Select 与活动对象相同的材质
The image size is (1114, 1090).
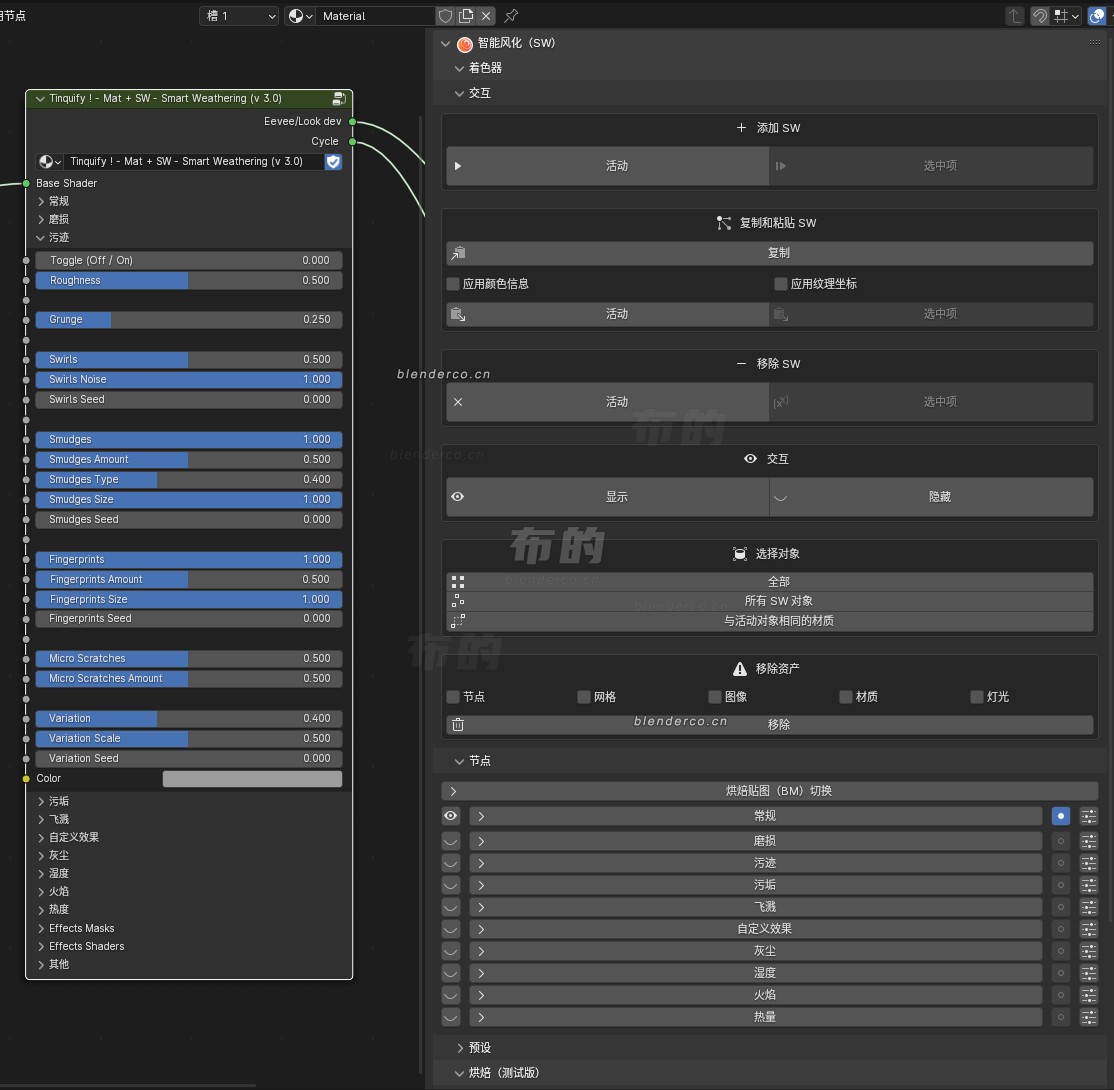(x=769, y=621)
